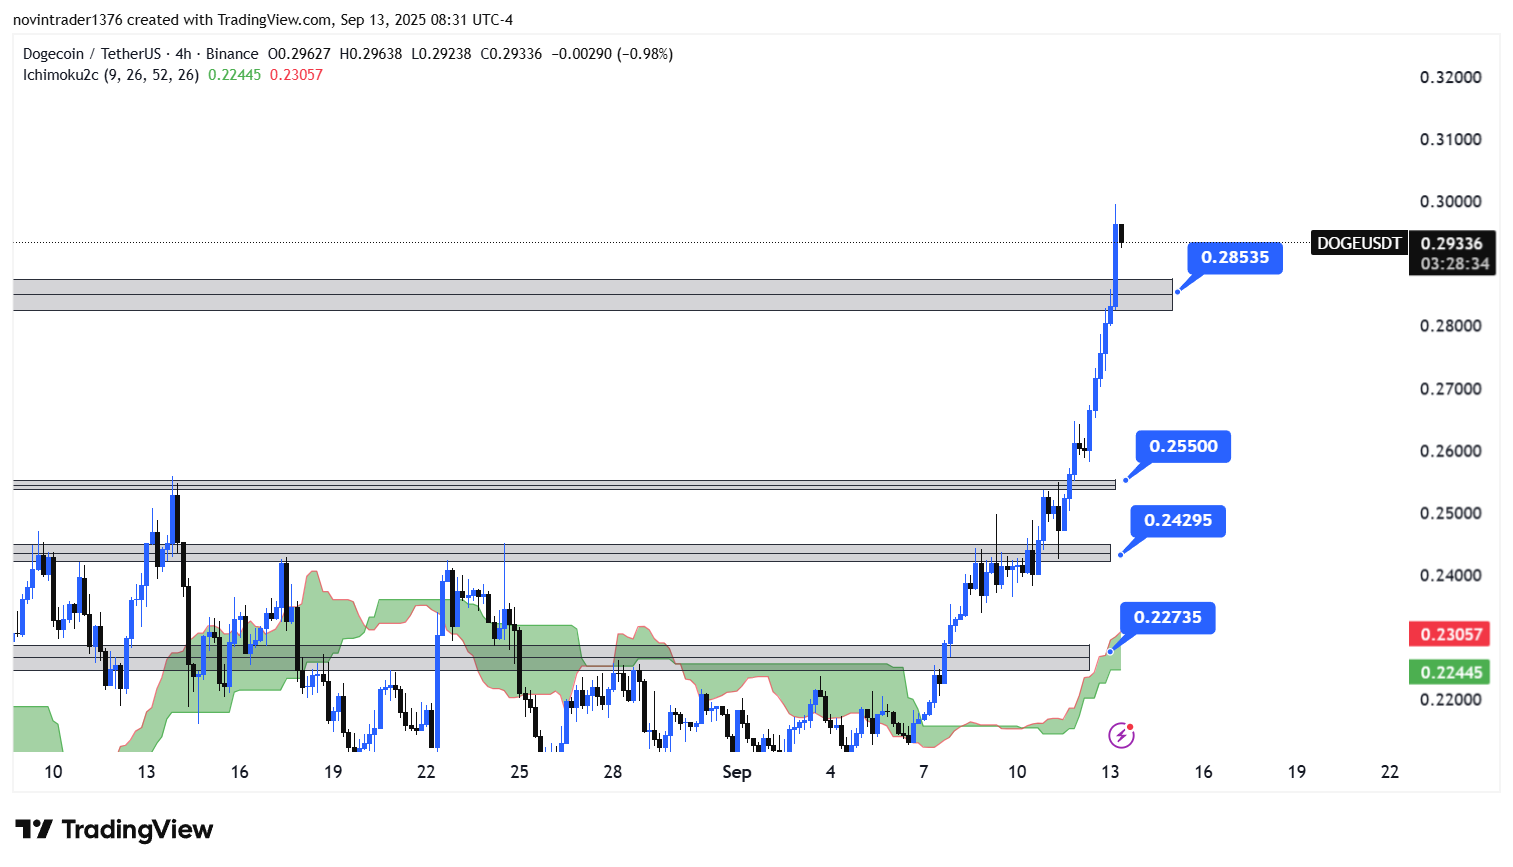Image resolution: width=1513 pixels, height=867 pixels.
Task: Click the date 13 on the time axis
Action: pyautogui.click(x=1110, y=772)
